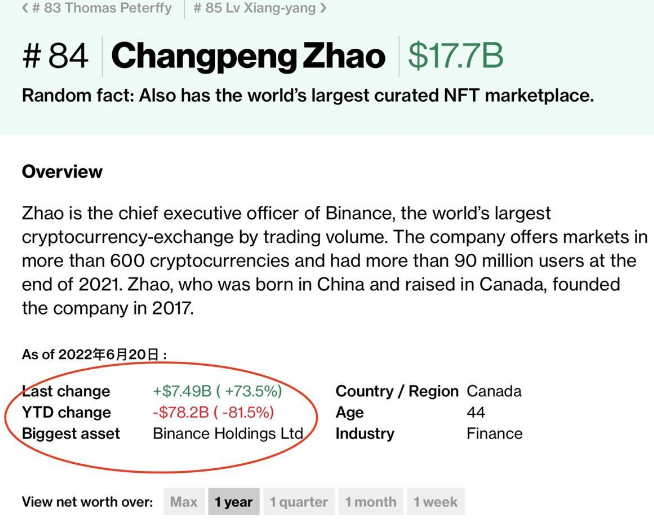654x529 pixels.
Task: Click the As of 2022 date label
Action: click(x=95, y=355)
